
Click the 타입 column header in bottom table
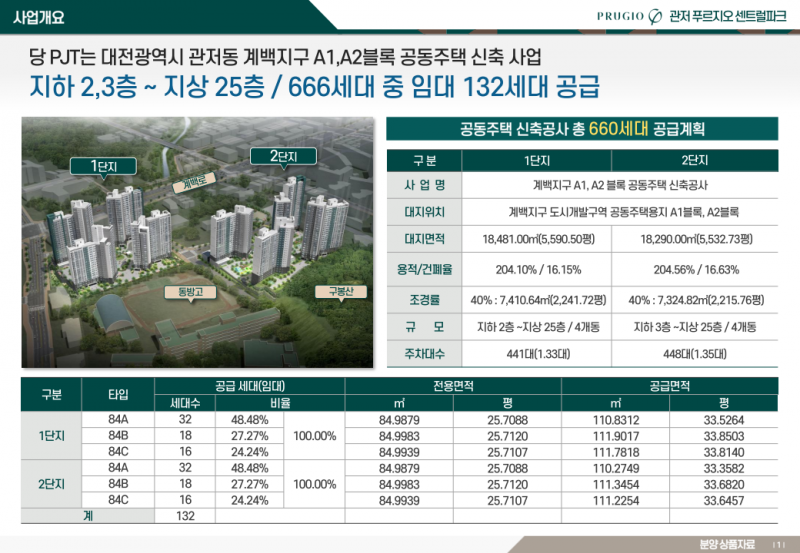(x=118, y=394)
